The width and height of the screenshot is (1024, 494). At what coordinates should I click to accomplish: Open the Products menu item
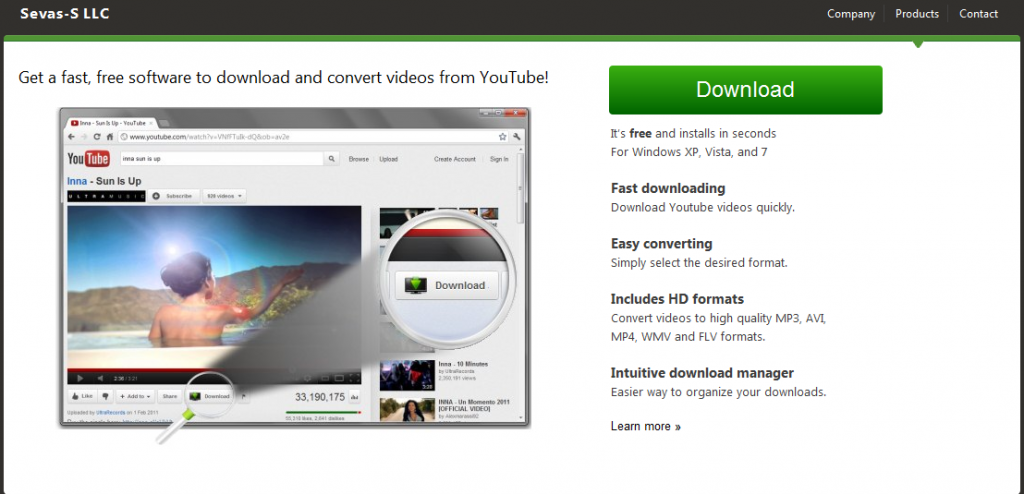917,14
